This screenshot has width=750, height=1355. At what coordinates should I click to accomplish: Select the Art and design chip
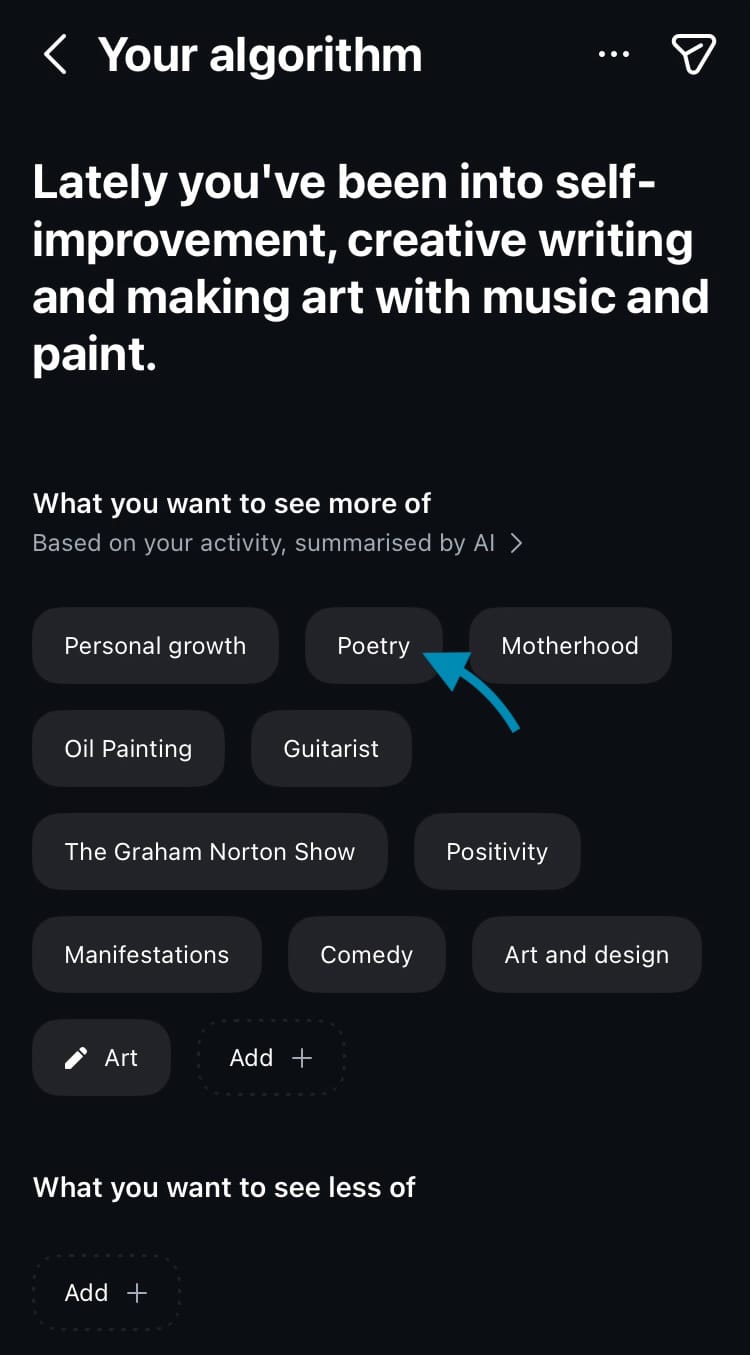[x=586, y=955]
